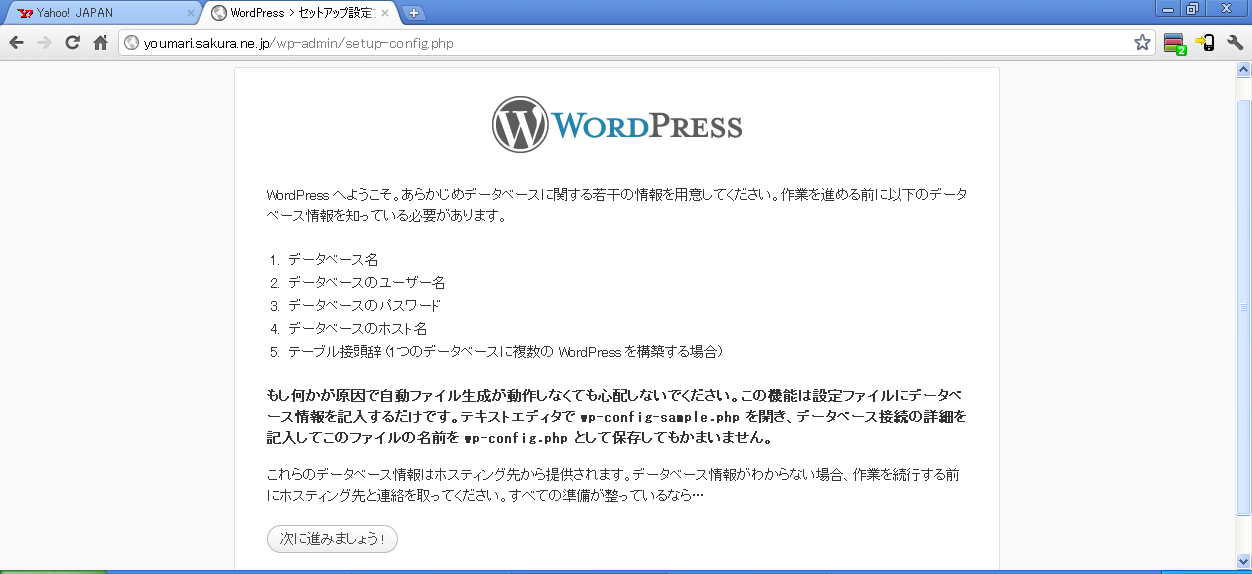Bookmark this page with the star icon
The width and height of the screenshot is (1252, 574).
tap(1141, 43)
